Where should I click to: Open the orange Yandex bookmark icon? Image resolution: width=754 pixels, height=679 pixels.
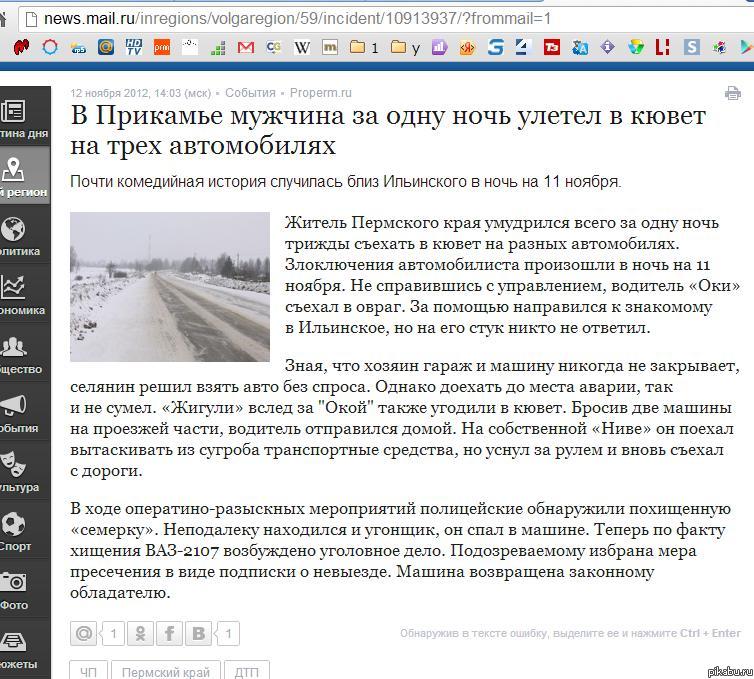pos(467,47)
